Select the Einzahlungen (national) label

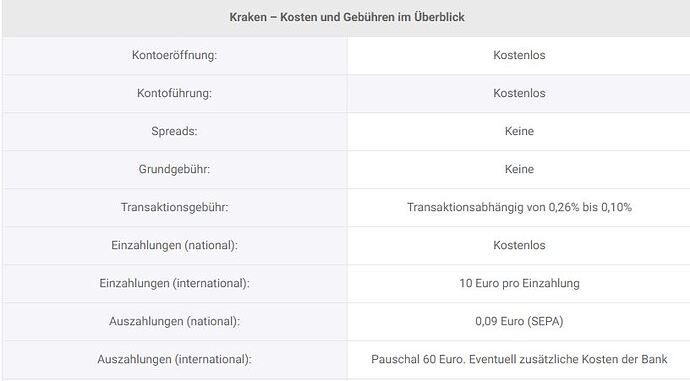click(174, 245)
